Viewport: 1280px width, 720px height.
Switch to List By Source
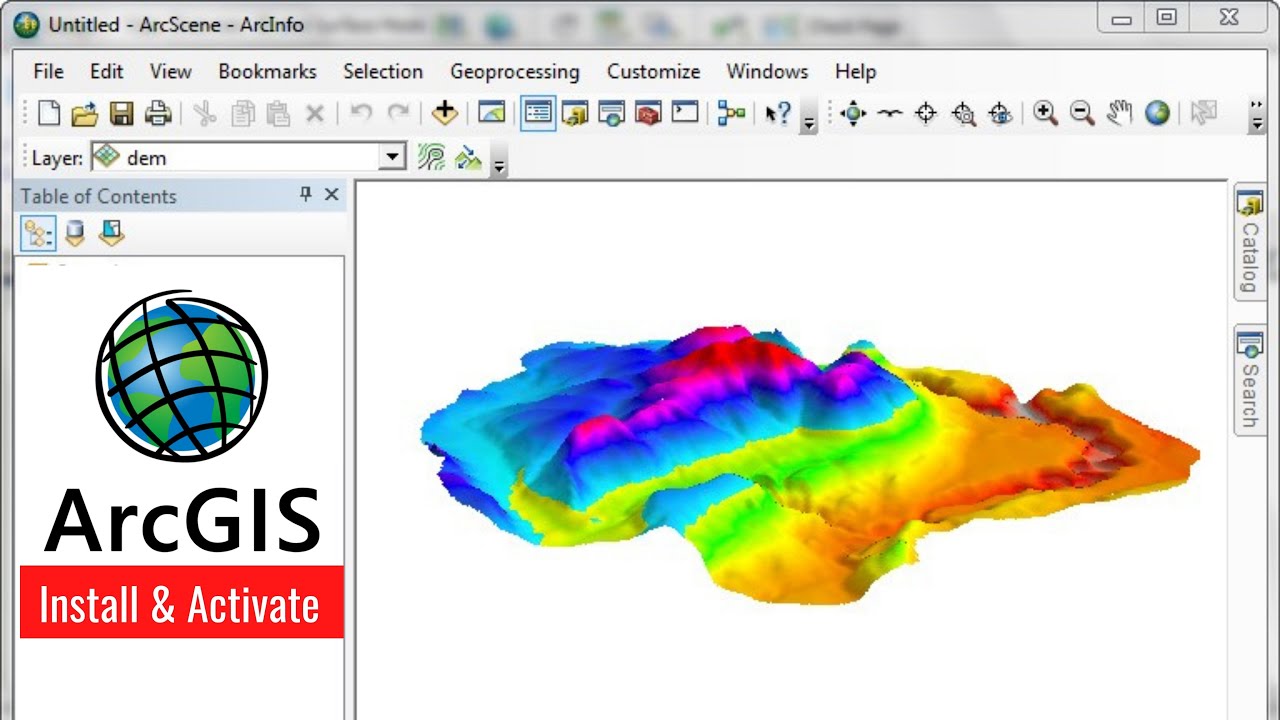pos(74,234)
